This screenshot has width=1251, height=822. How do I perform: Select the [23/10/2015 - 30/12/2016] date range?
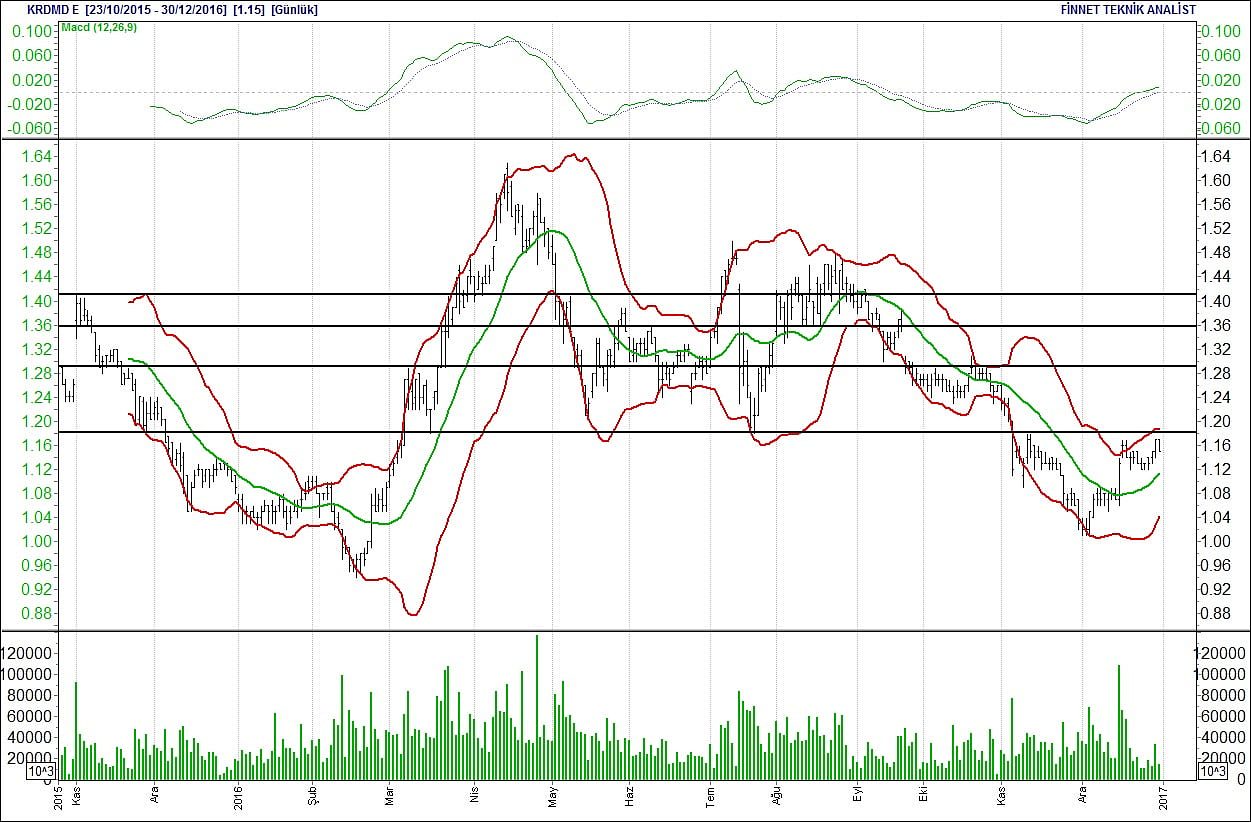point(157,9)
